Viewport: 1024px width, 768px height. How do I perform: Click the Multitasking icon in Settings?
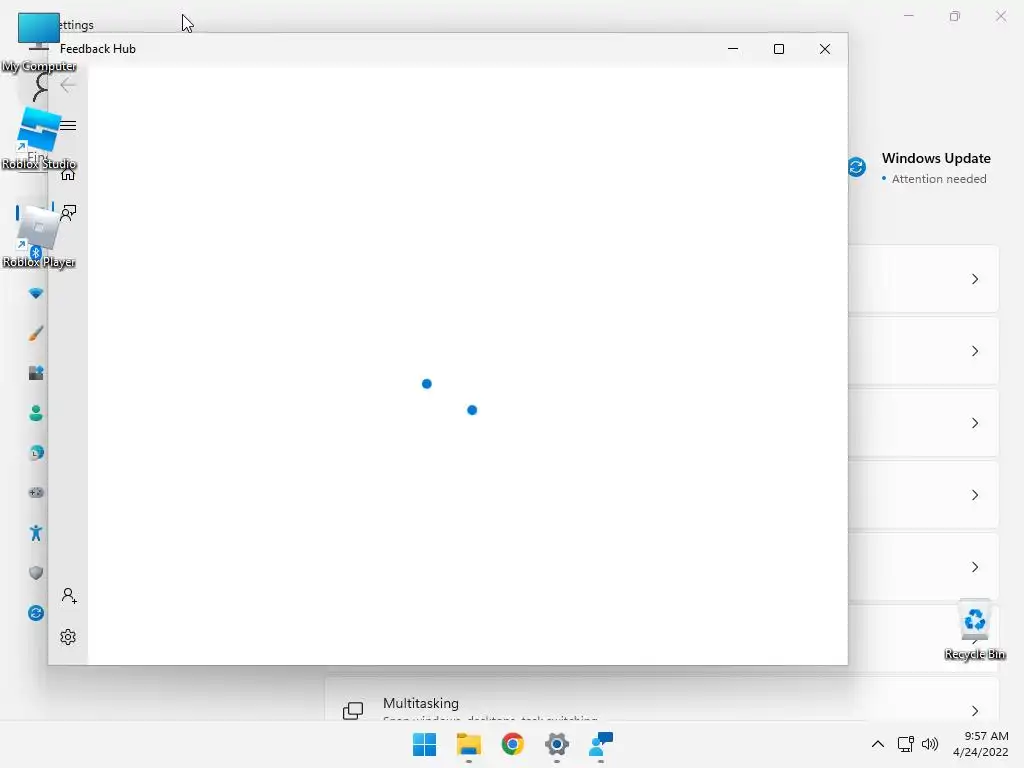(x=353, y=711)
